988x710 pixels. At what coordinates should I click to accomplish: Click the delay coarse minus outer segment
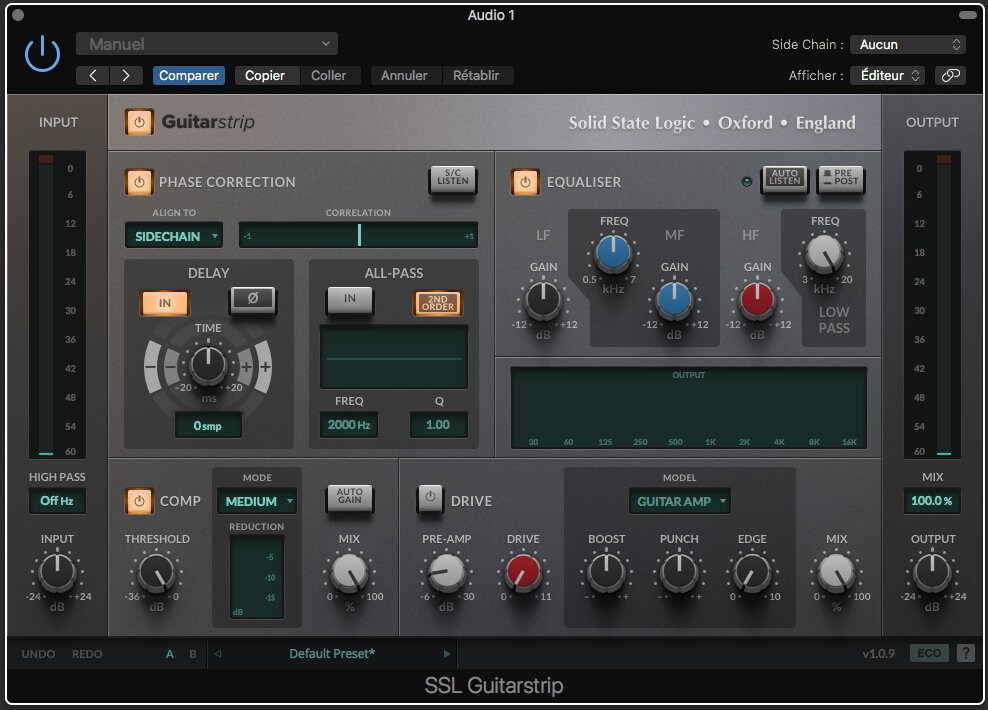pos(152,367)
